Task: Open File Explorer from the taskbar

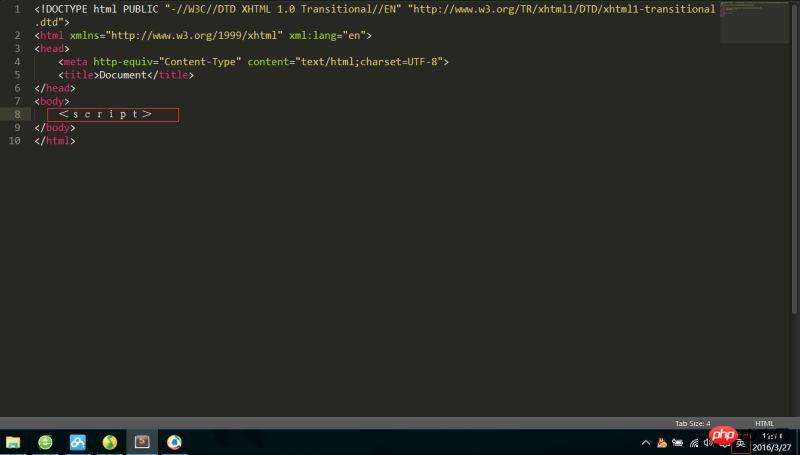Action: click(13, 442)
